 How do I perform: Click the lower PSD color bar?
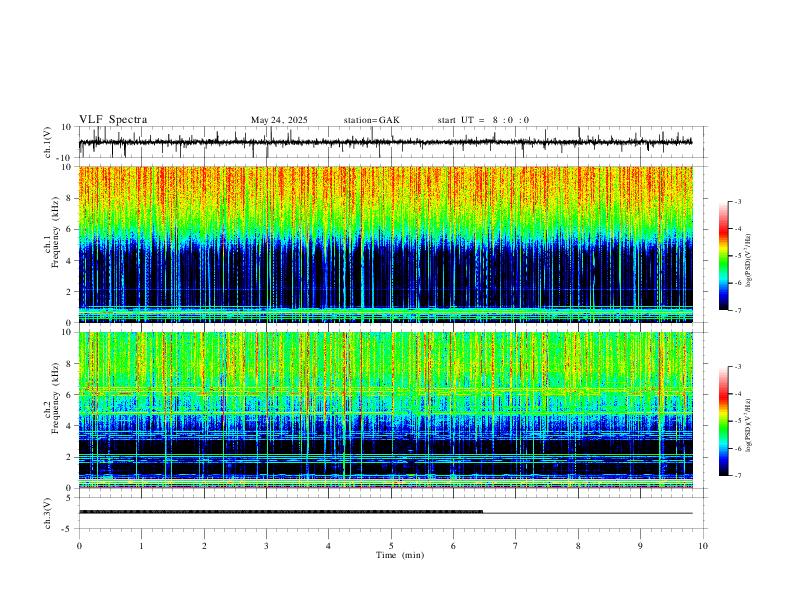[724, 421]
